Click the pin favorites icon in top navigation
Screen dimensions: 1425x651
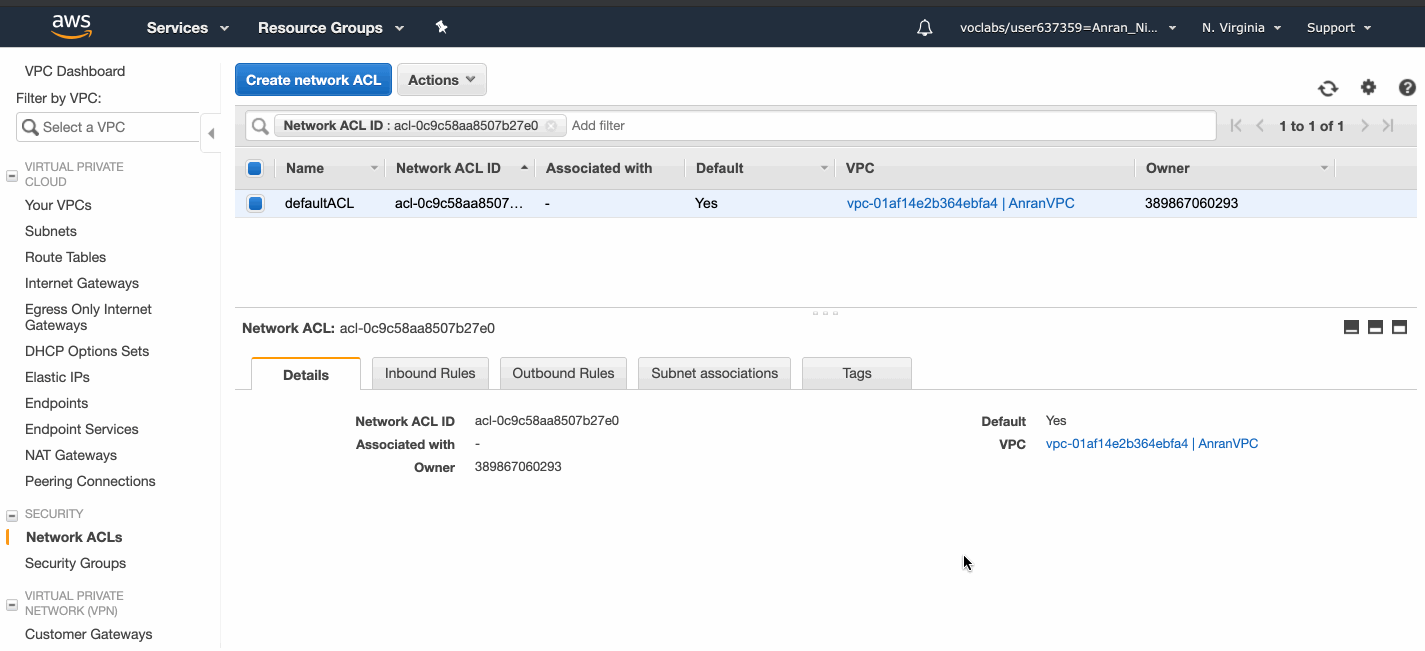click(441, 28)
